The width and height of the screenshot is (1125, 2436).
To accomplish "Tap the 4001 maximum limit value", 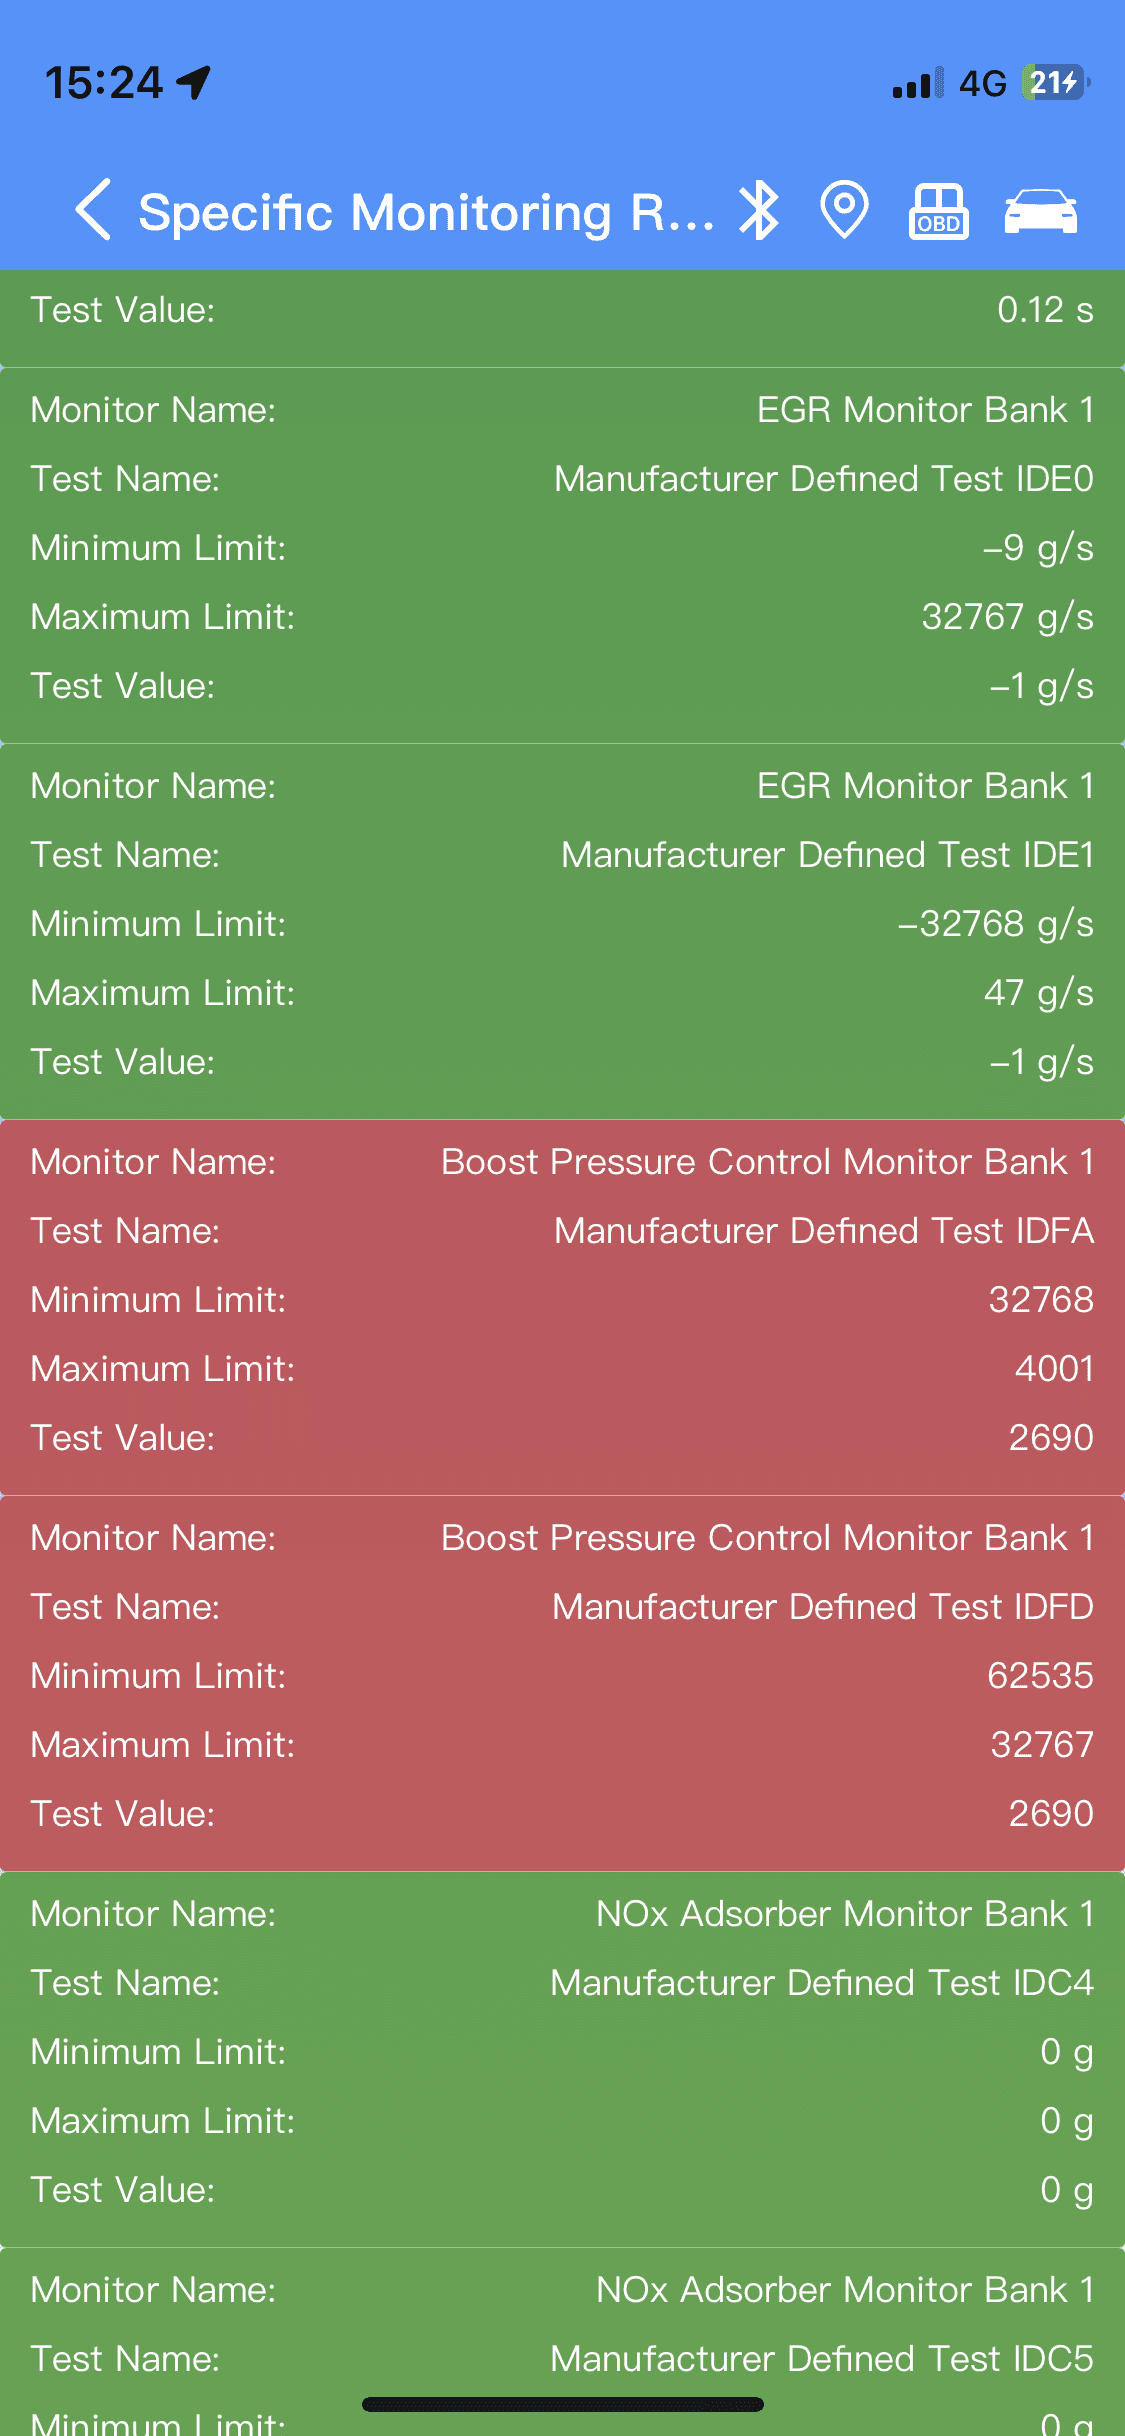I will [x=1054, y=1369].
